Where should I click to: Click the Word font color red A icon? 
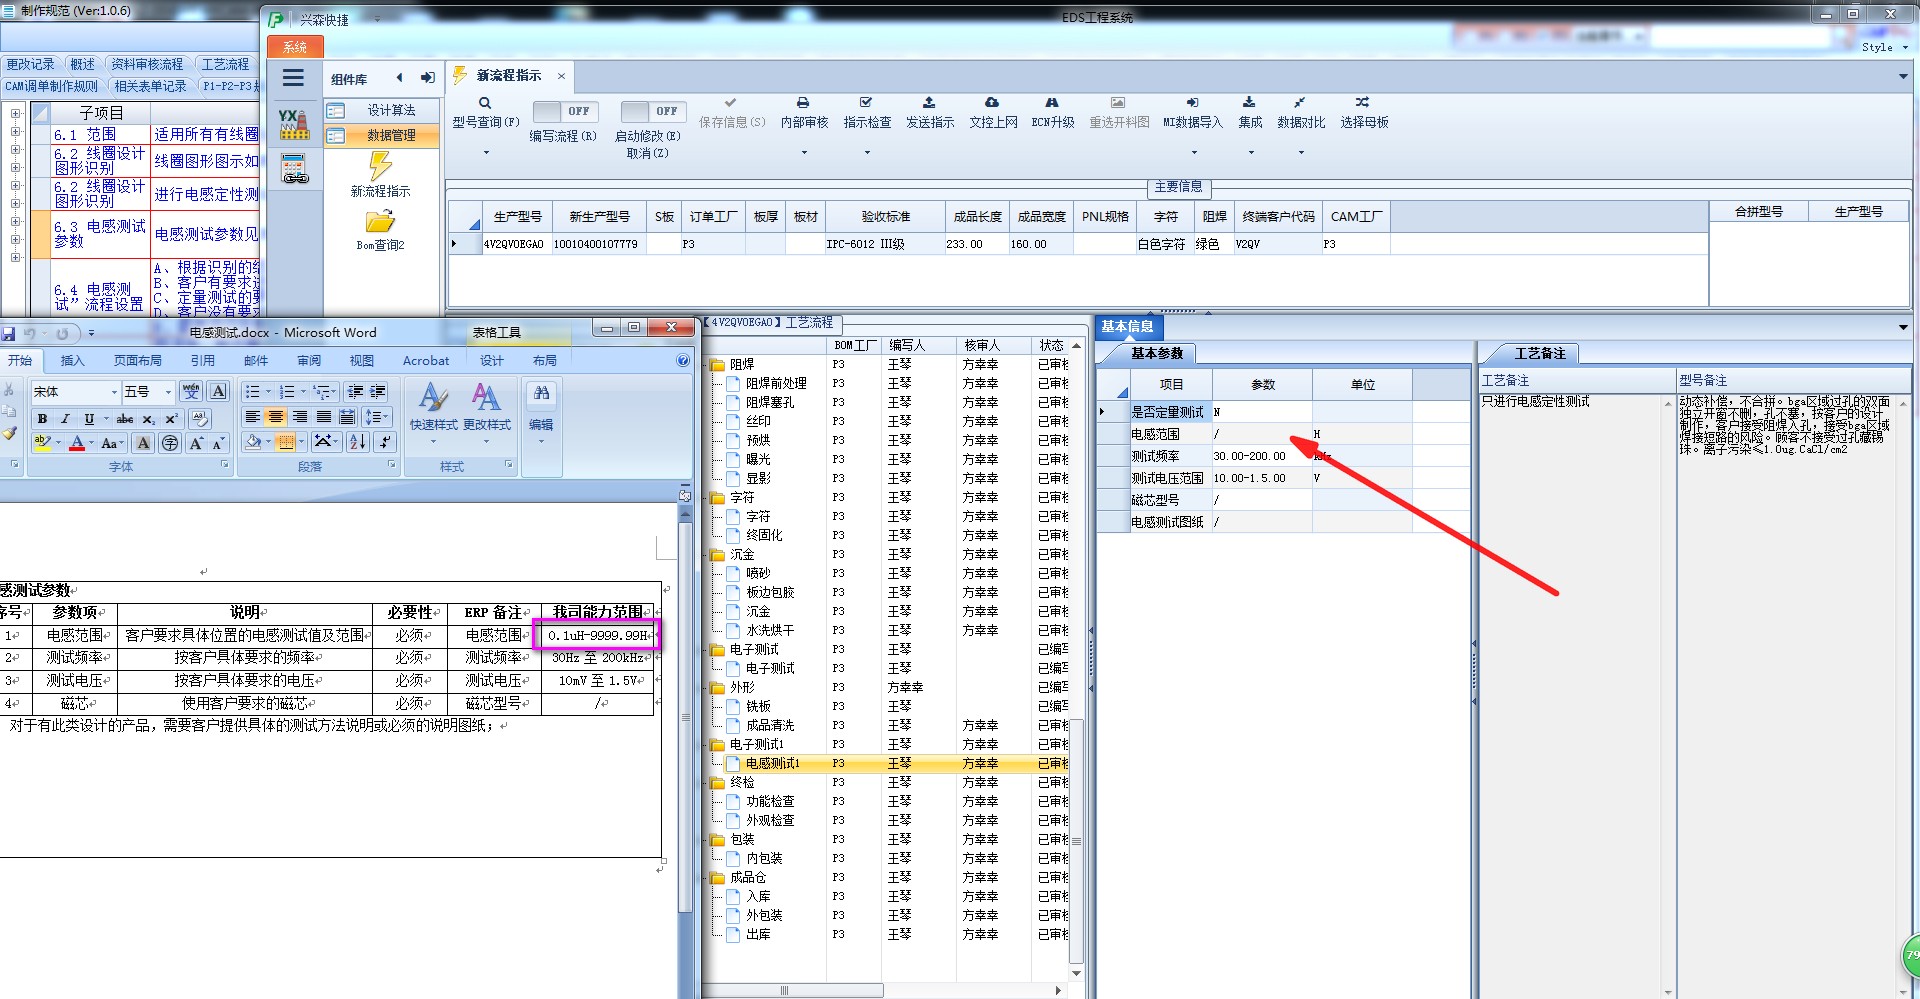(x=77, y=443)
